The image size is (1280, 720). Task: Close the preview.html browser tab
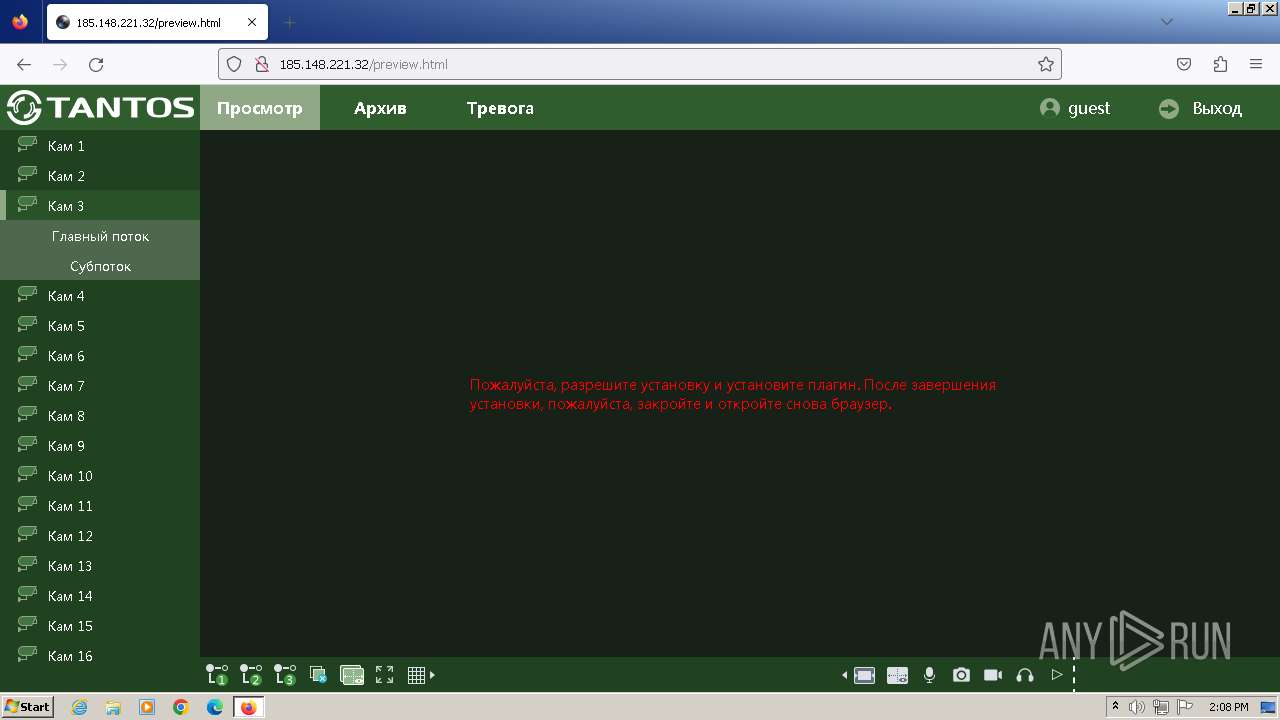[x=251, y=22]
